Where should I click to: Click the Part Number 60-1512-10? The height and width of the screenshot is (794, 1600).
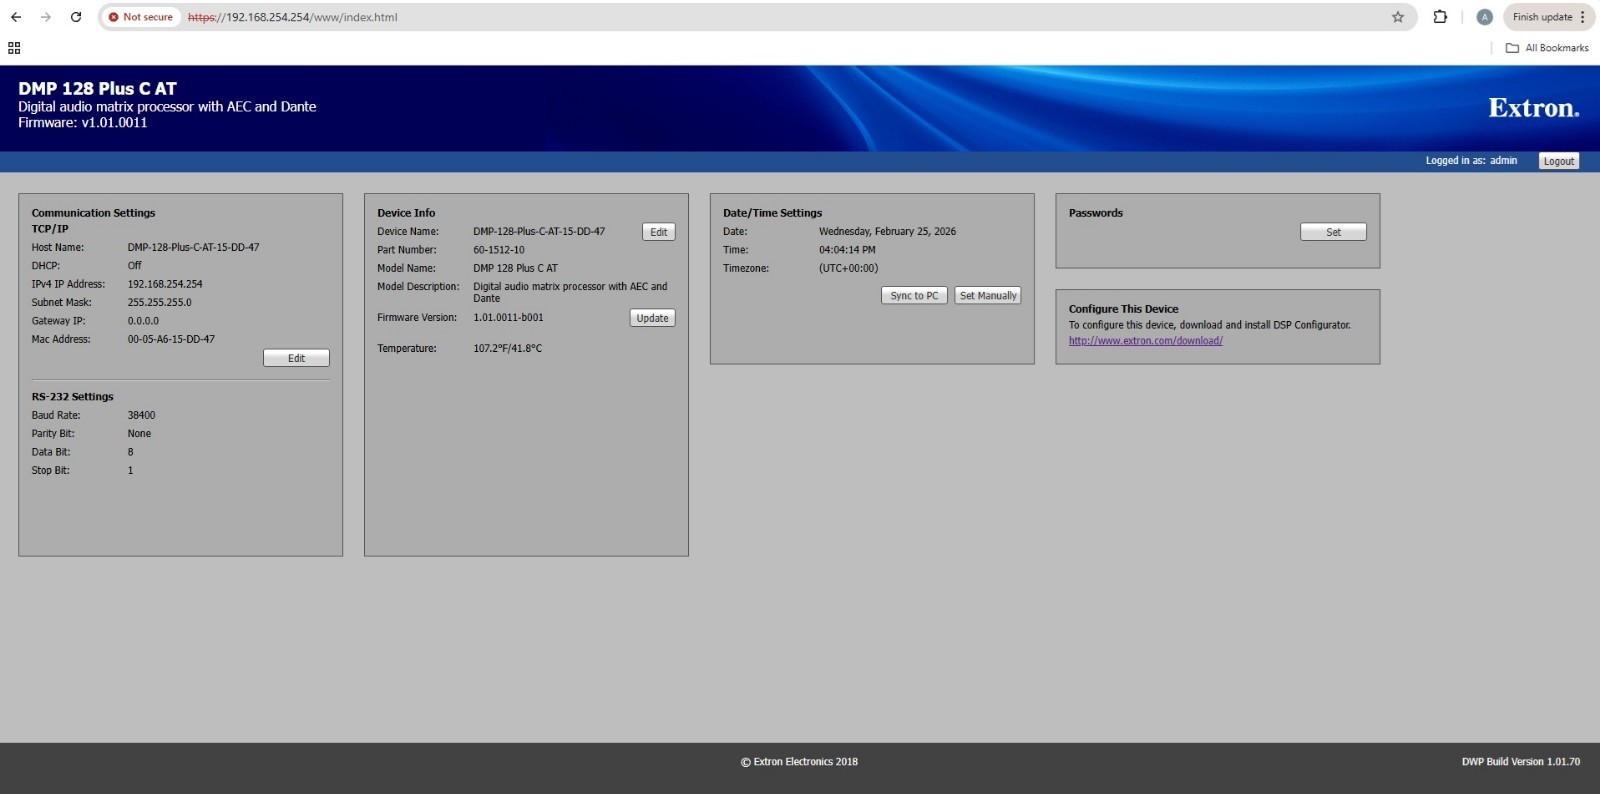pos(499,250)
